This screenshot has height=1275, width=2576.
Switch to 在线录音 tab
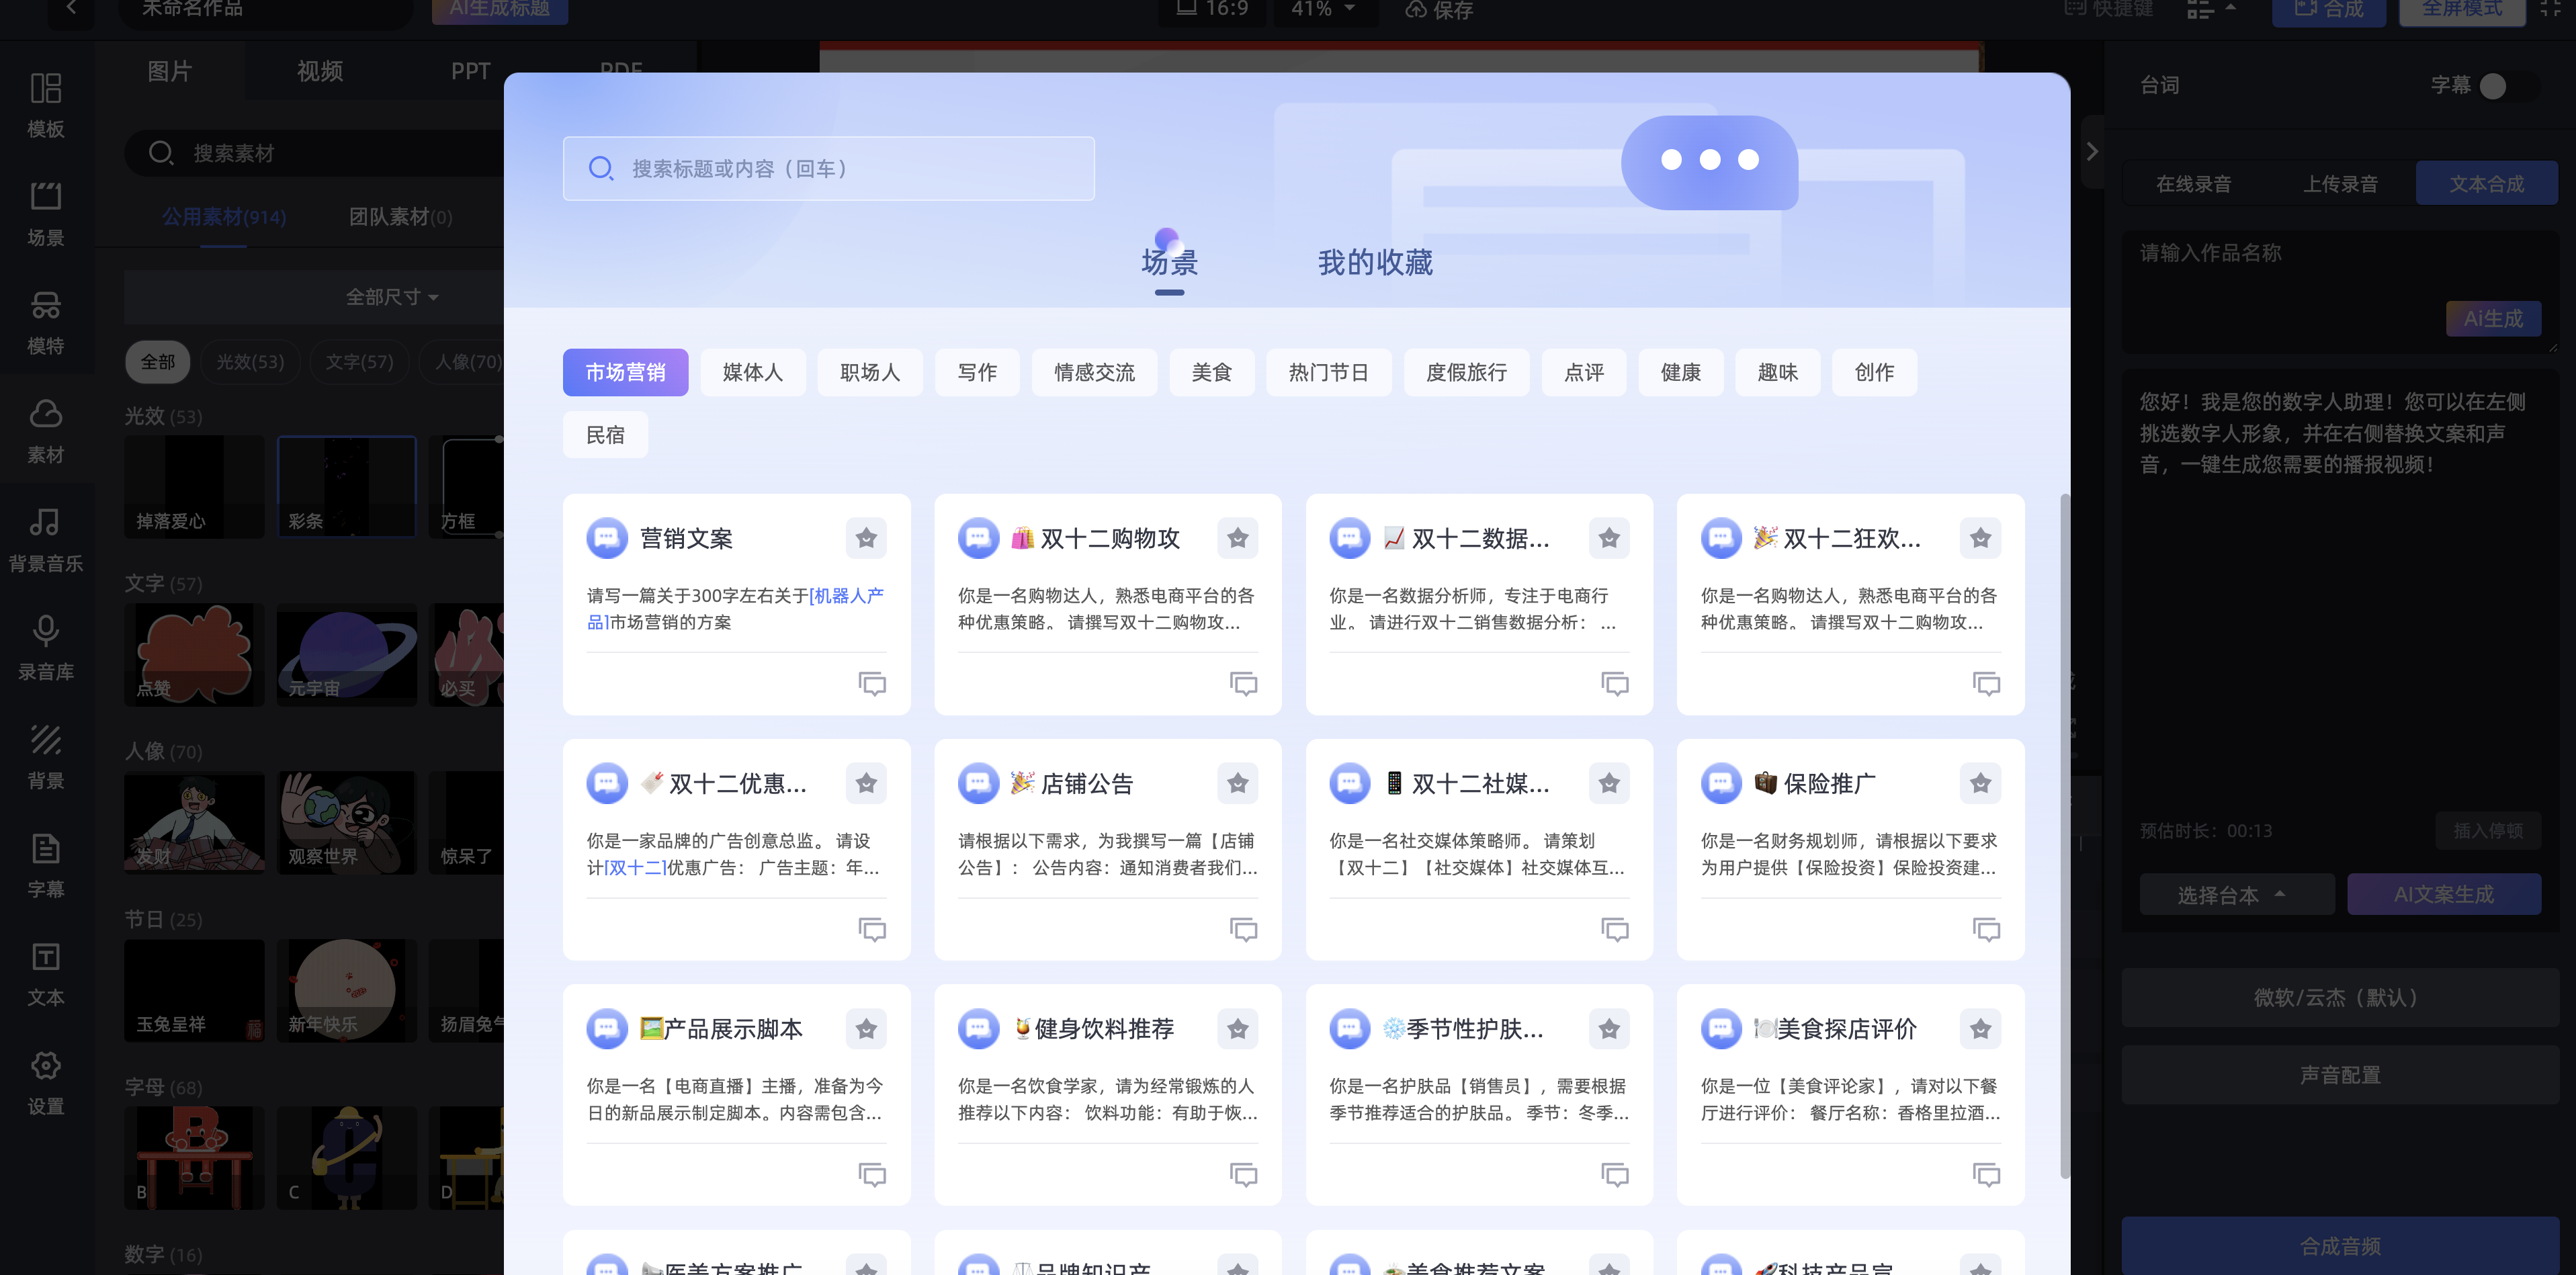point(2193,183)
